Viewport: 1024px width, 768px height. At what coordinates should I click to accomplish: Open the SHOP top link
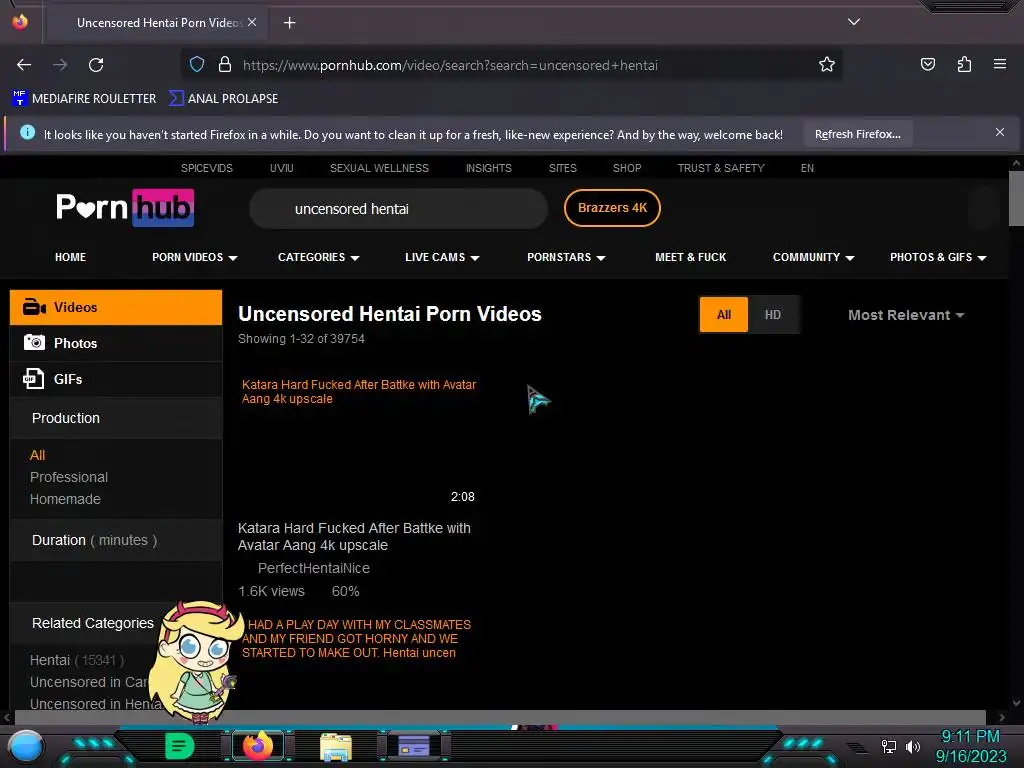(627, 168)
